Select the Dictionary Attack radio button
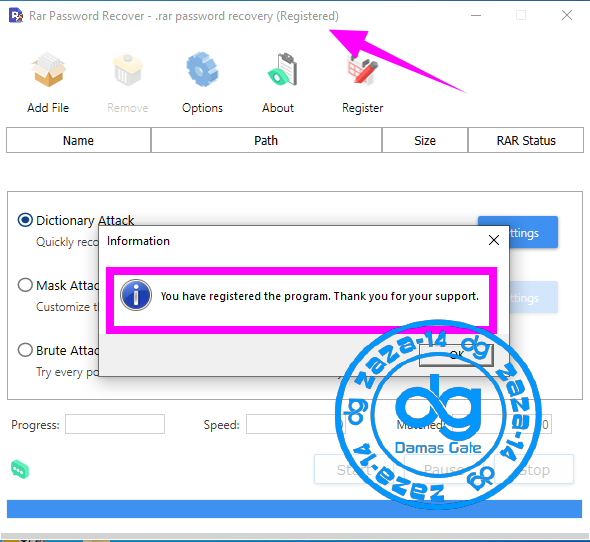This screenshot has width=590, height=542. pos(25,220)
